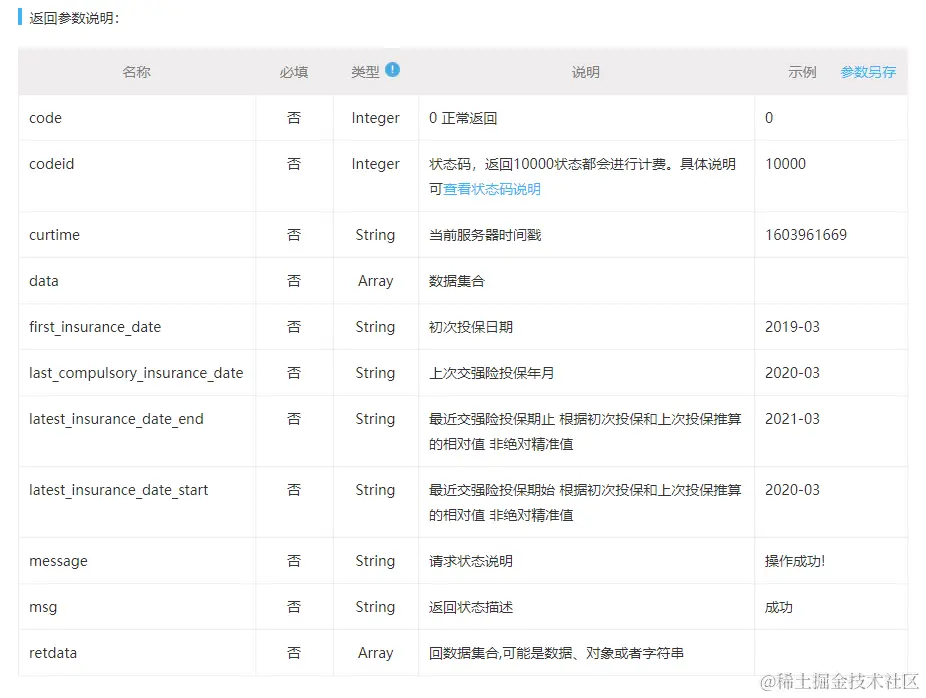Click the example value 2019-03
The width and height of the screenshot is (926, 698).
point(793,327)
